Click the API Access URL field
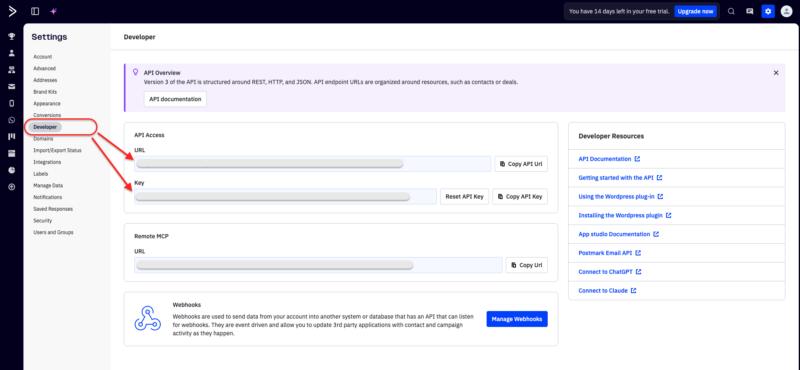Image resolution: width=800 pixels, height=370 pixels. point(312,164)
